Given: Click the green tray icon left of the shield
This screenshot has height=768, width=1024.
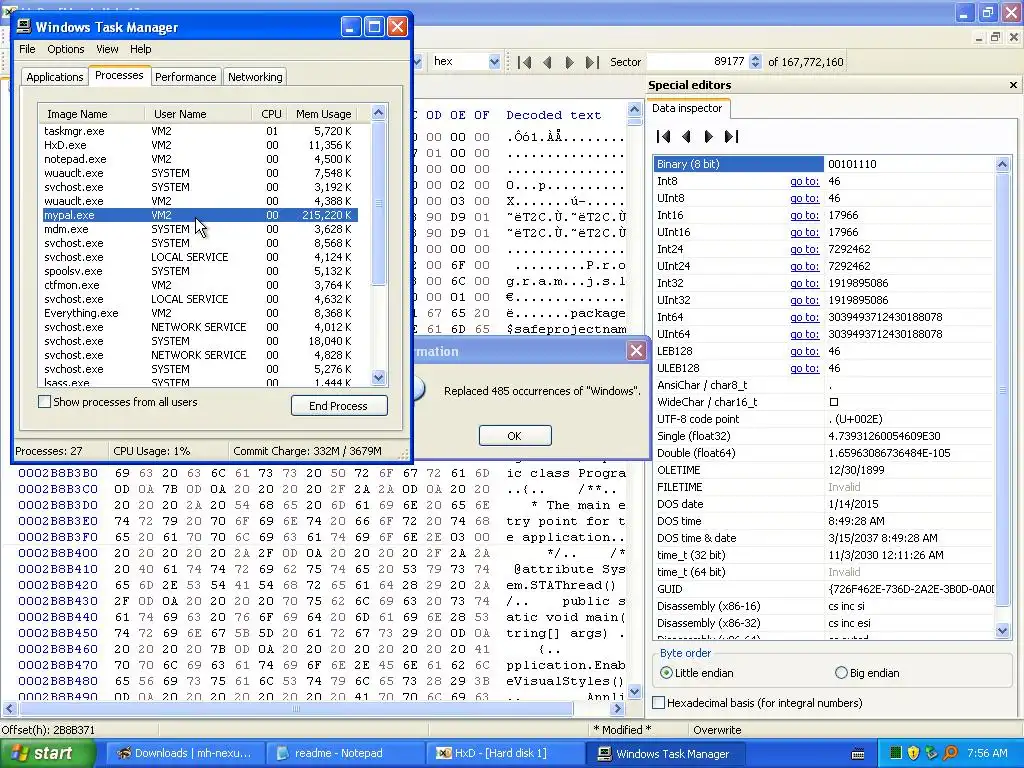Looking at the screenshot, I should 895,753.
